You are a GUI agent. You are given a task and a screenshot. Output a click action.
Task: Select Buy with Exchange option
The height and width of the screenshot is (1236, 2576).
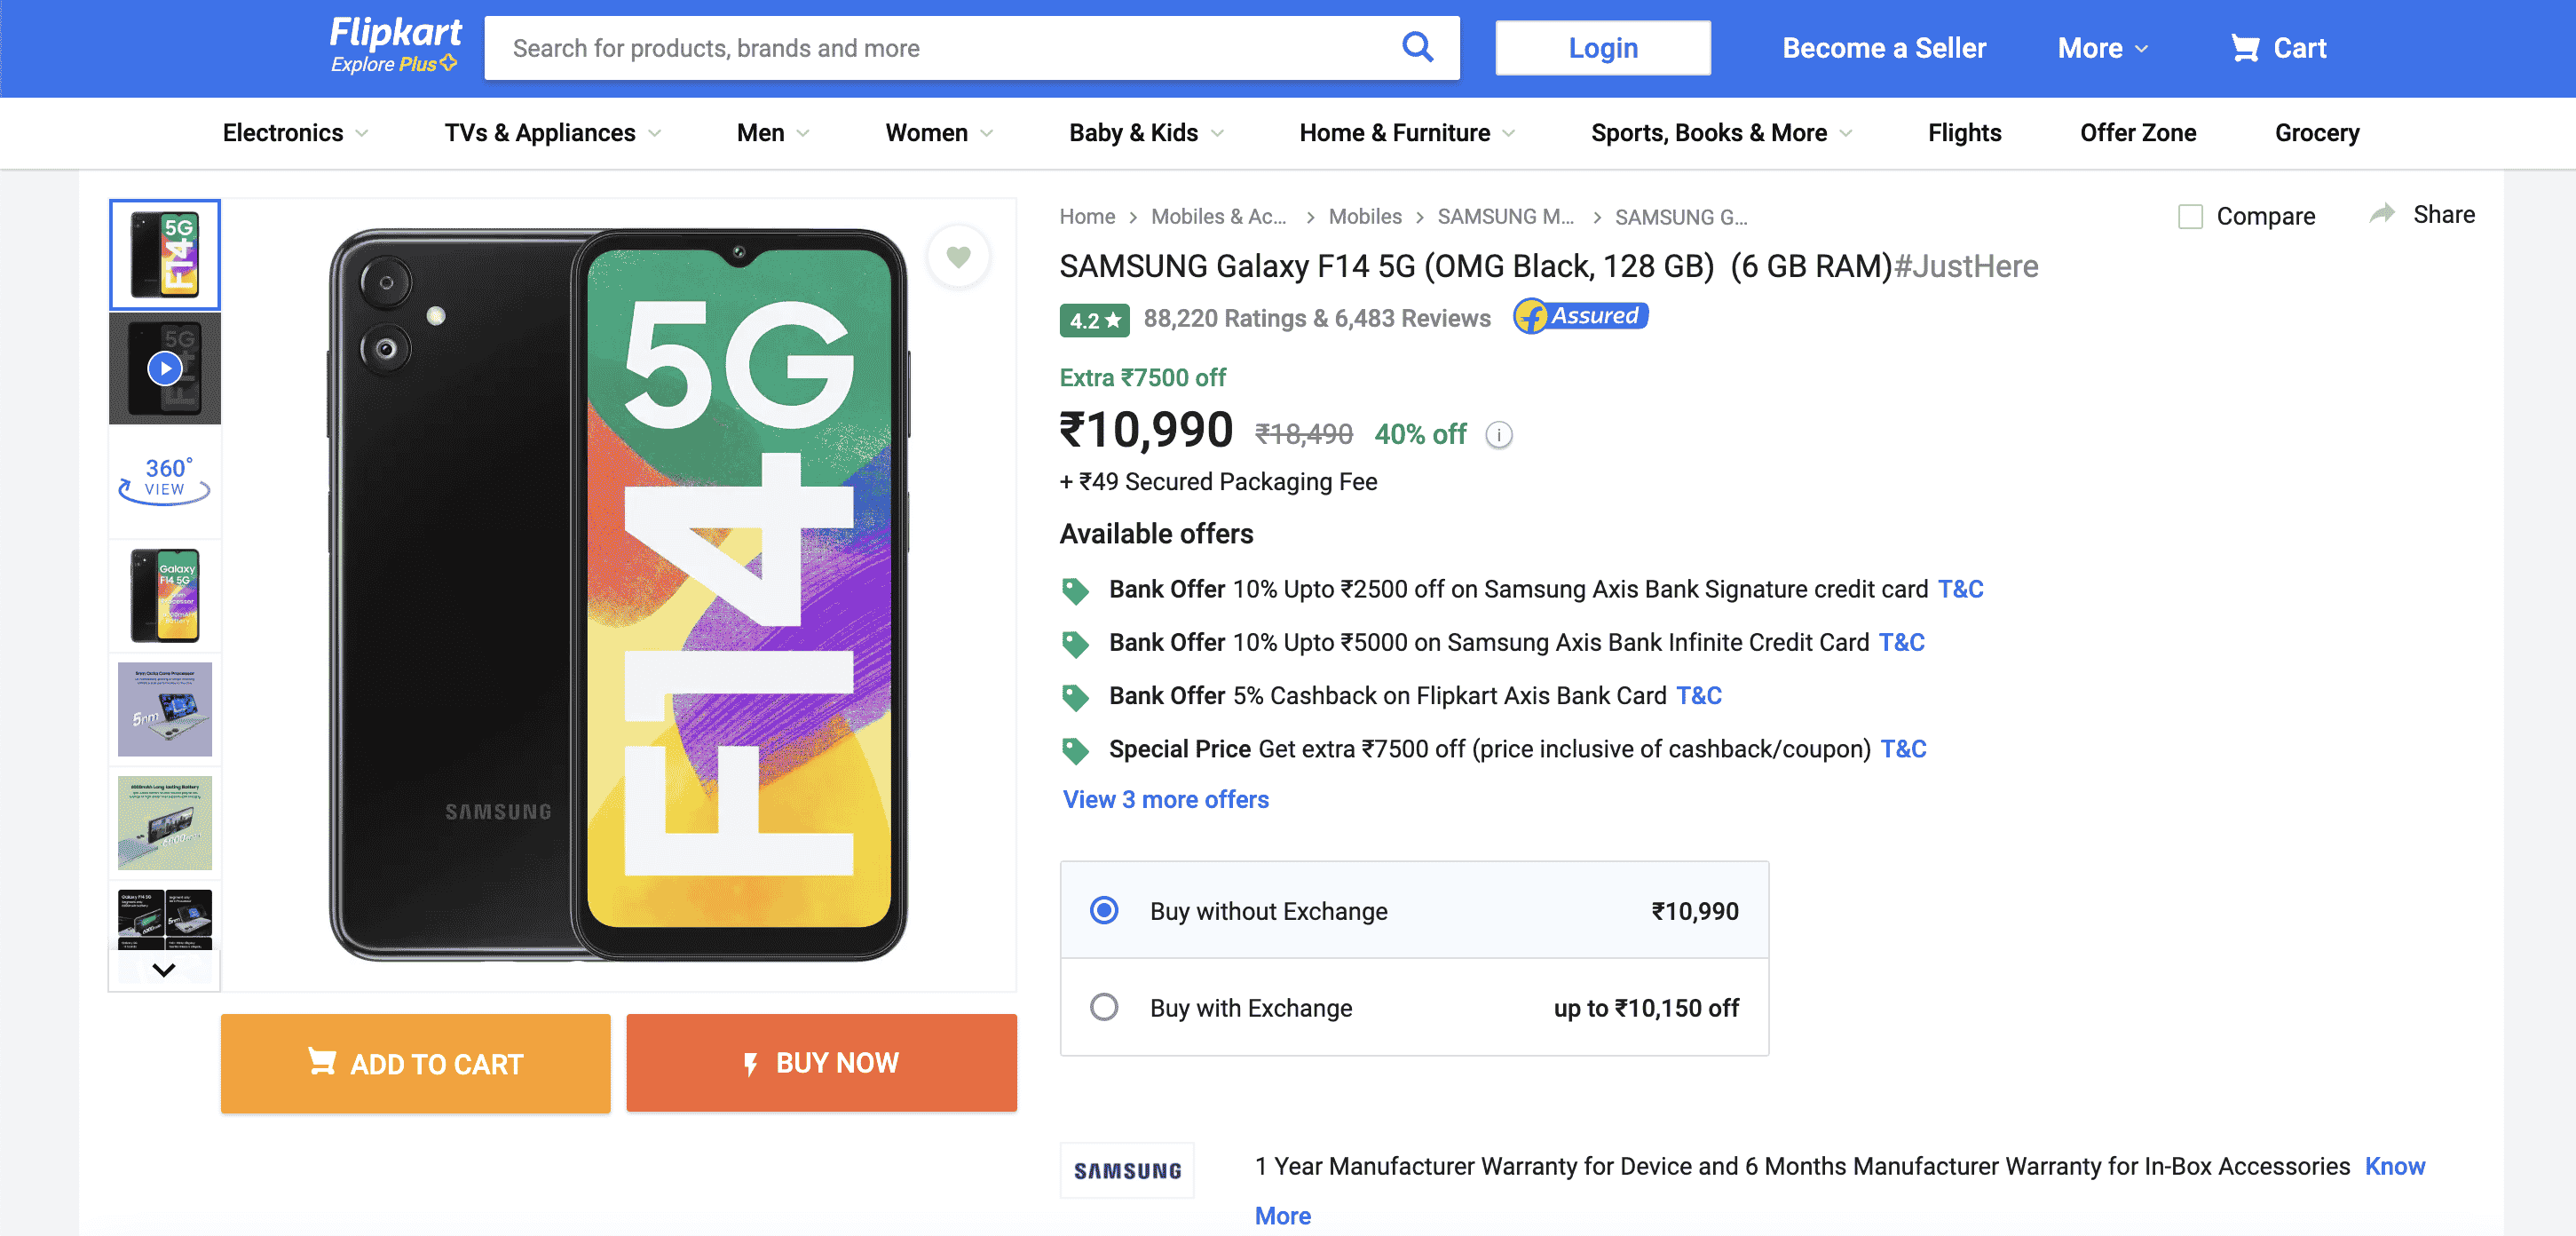[x=1104, y=1007]
